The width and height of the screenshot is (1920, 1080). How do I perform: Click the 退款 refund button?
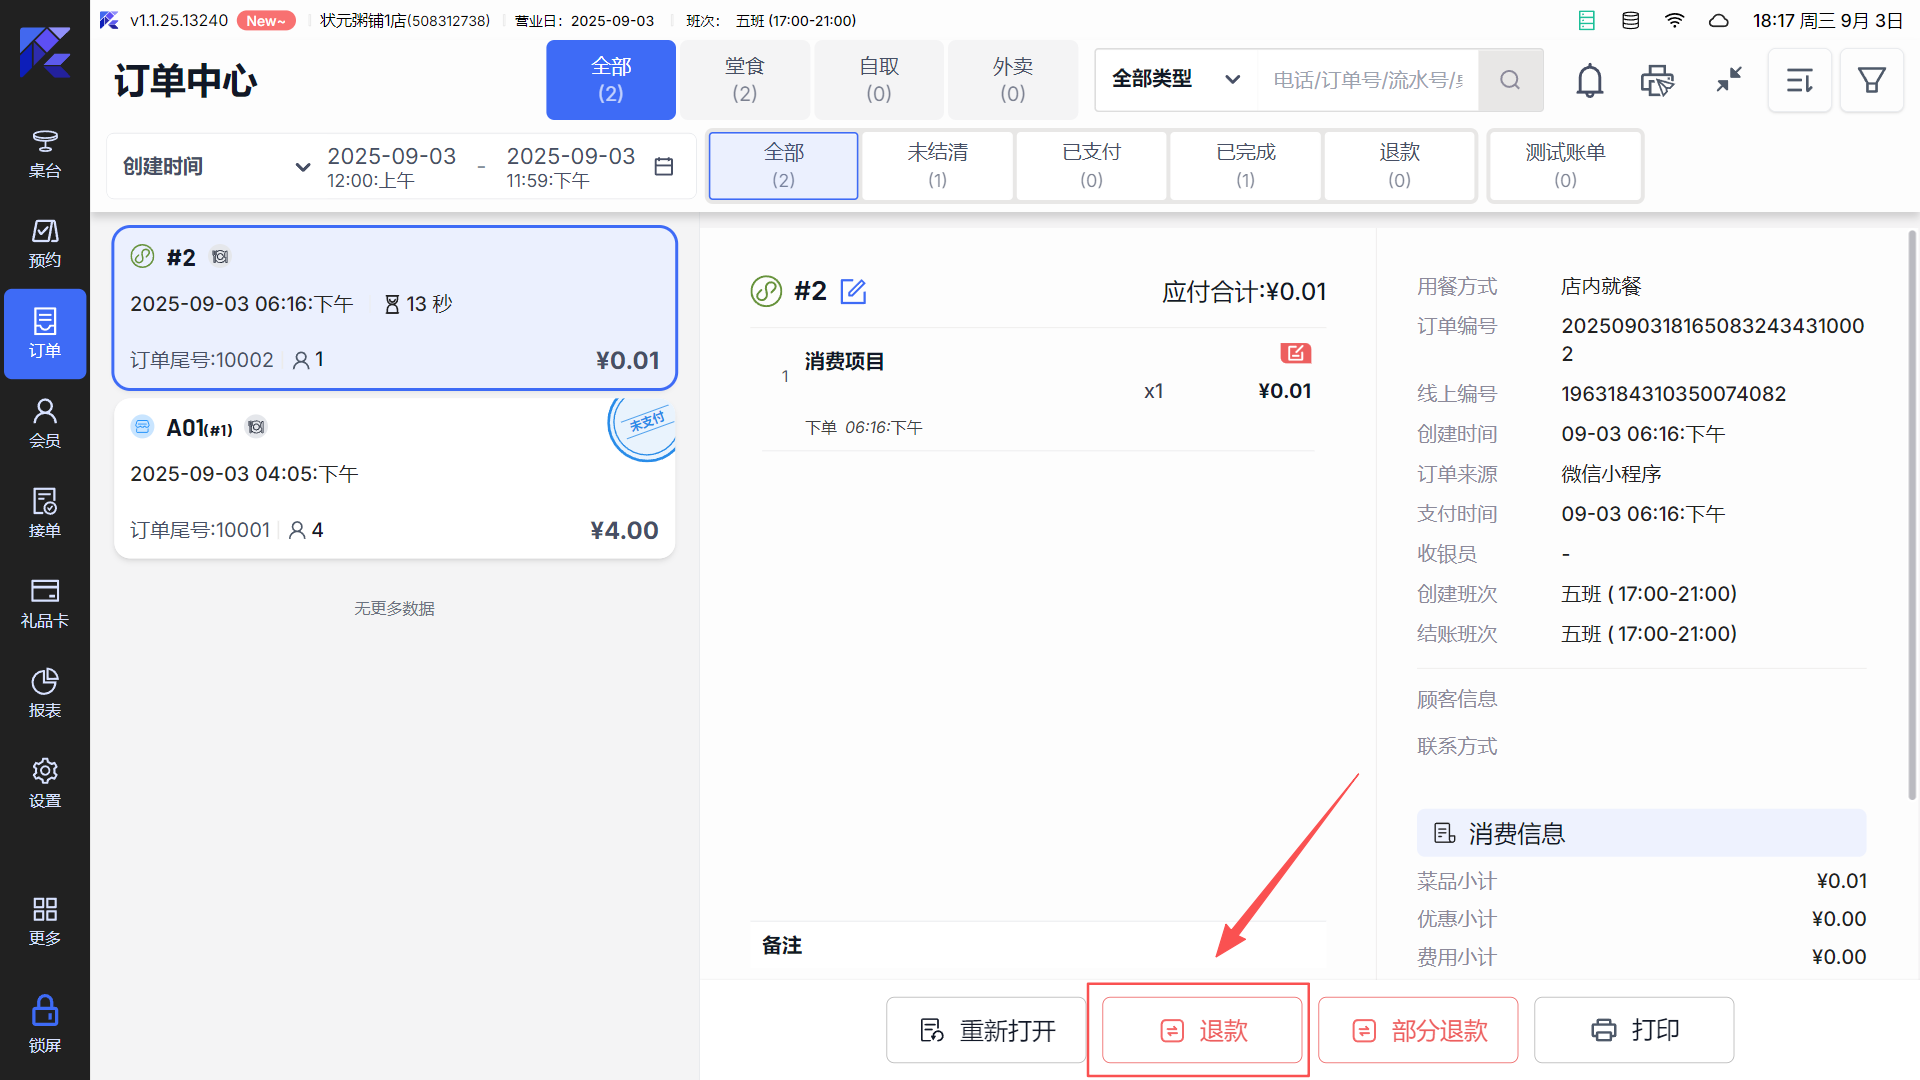click(x=1202, y=1030)
